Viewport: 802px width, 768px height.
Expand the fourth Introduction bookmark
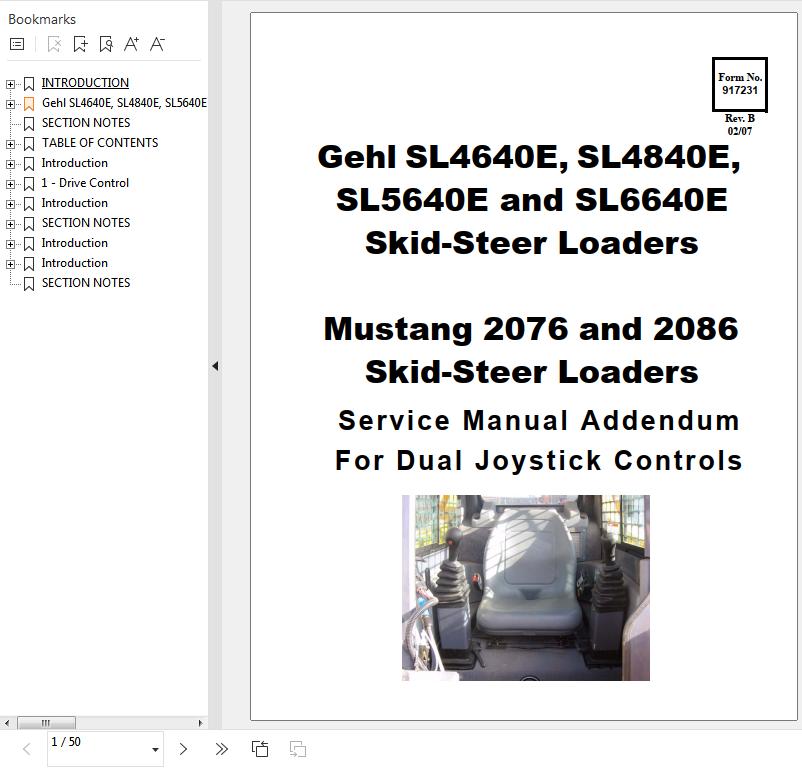coord(10,264)
